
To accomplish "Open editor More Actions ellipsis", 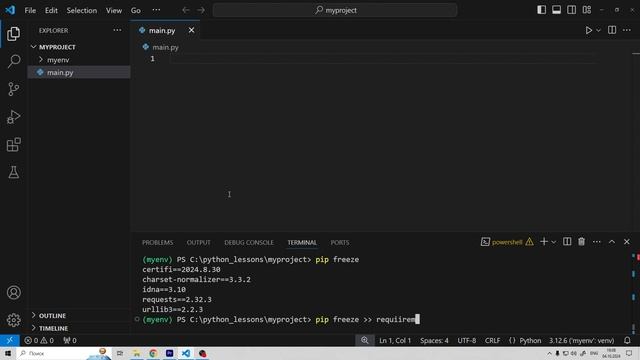I will coord(627,30).
